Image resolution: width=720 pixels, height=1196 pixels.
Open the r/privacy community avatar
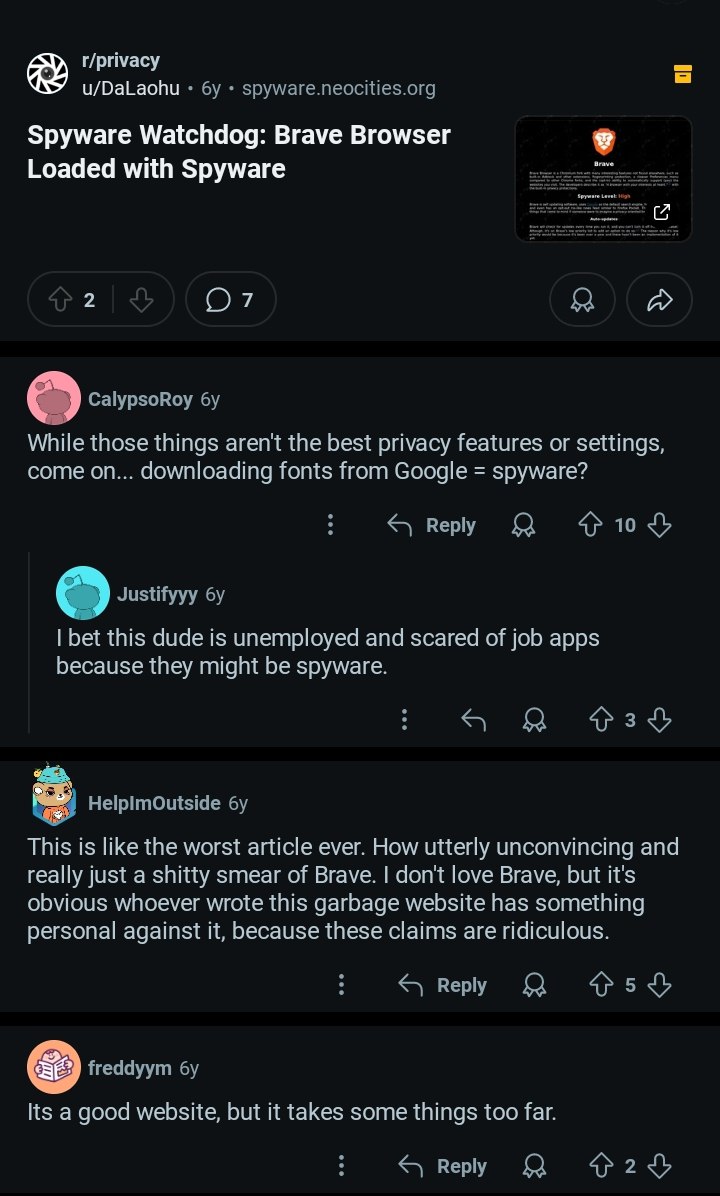[46, 74]
